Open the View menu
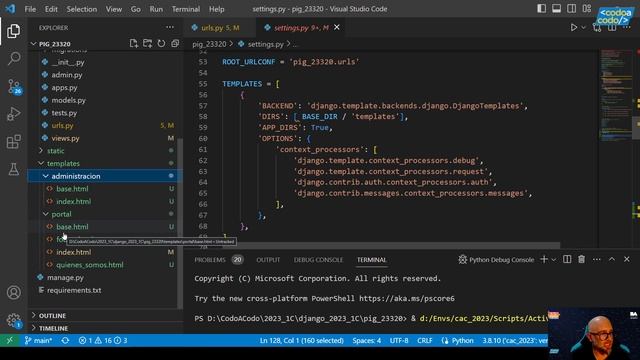The image size is (640, 360). point(113,9)
